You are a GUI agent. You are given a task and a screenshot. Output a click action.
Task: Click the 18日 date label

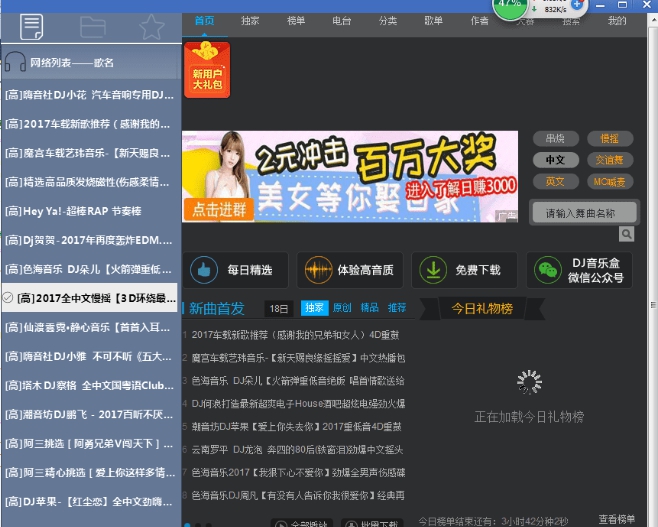pyautogui.click(x=279, y=309)
